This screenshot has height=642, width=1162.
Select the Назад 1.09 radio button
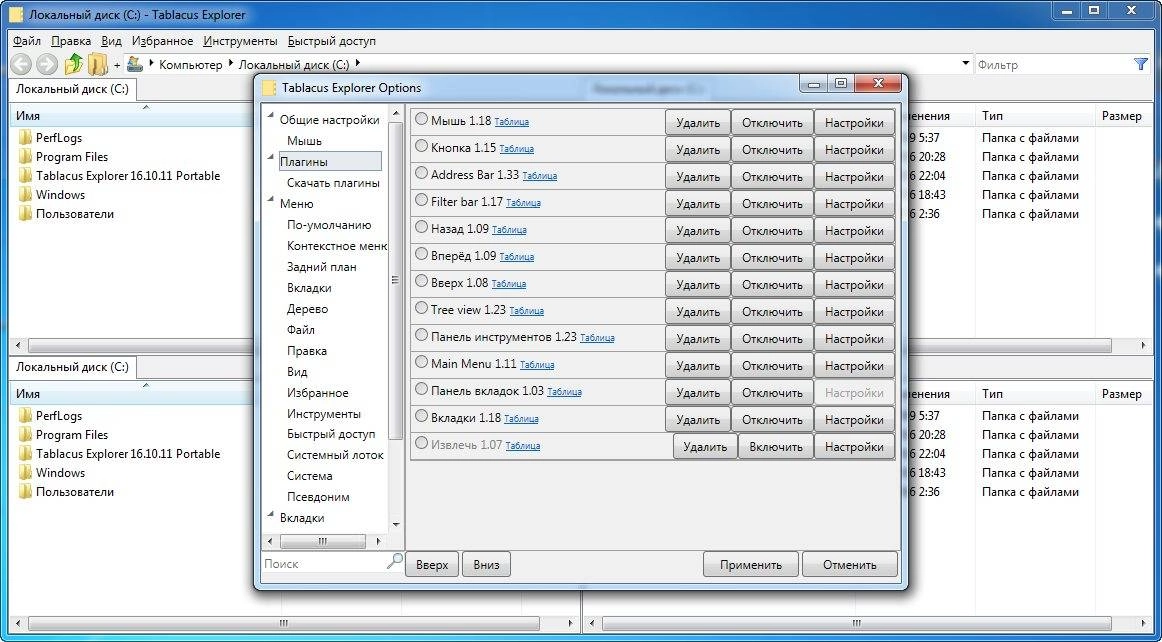coord(422,227)
